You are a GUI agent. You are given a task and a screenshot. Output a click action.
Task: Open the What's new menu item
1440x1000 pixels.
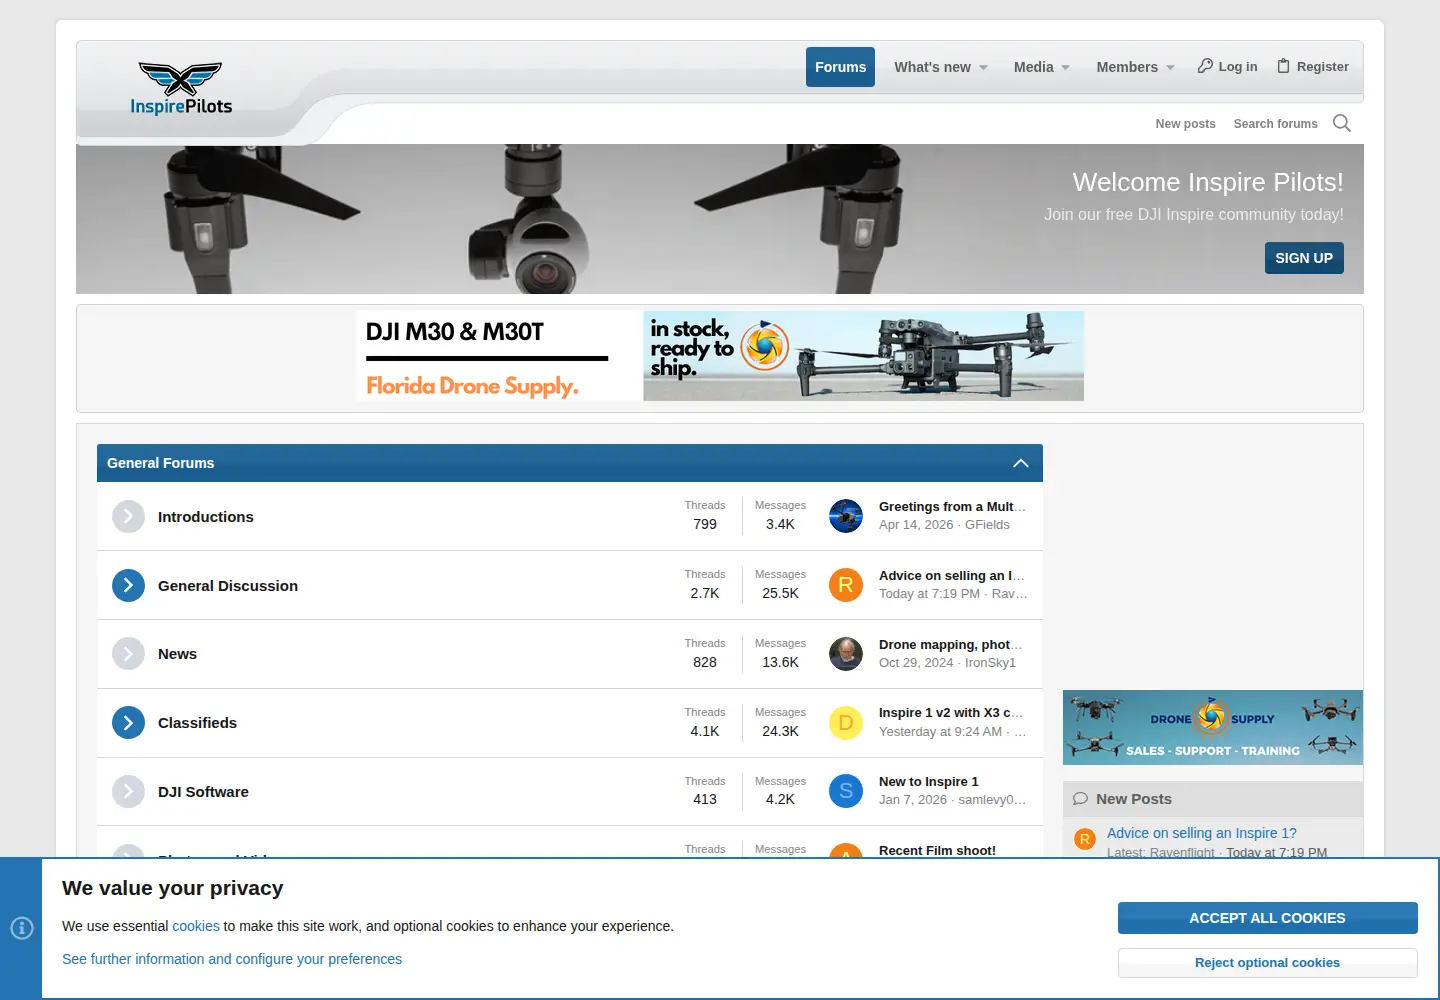(x=932, y=67)
